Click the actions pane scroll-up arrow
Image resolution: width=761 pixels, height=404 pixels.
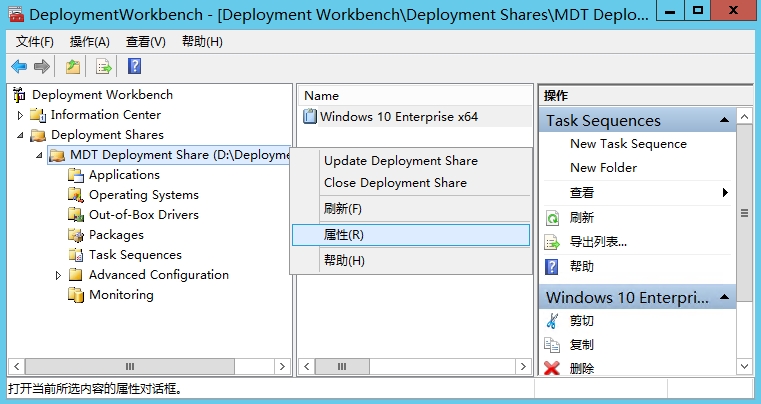tap(744, 116)
